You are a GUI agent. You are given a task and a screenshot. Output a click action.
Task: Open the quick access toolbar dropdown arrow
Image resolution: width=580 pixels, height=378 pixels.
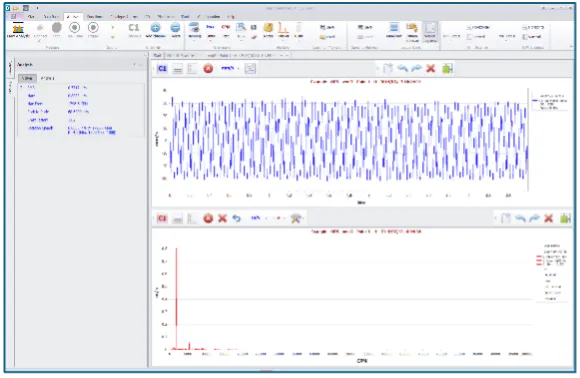[x=37, y=8]
